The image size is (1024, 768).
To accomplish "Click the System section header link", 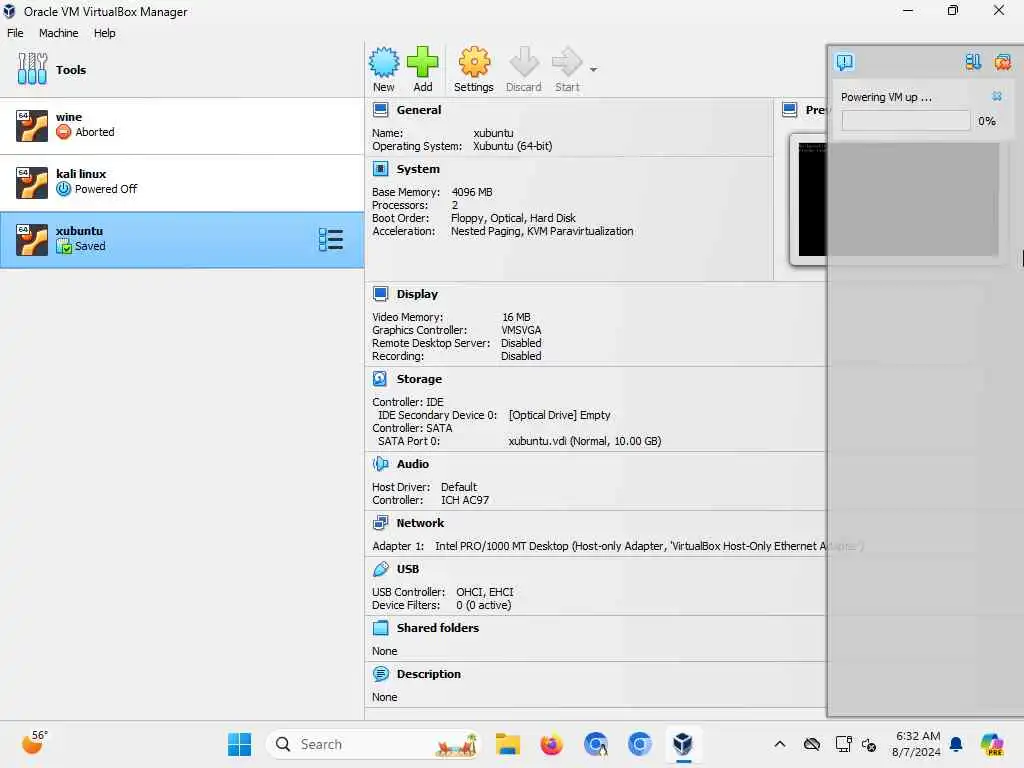I will [418, 169].
